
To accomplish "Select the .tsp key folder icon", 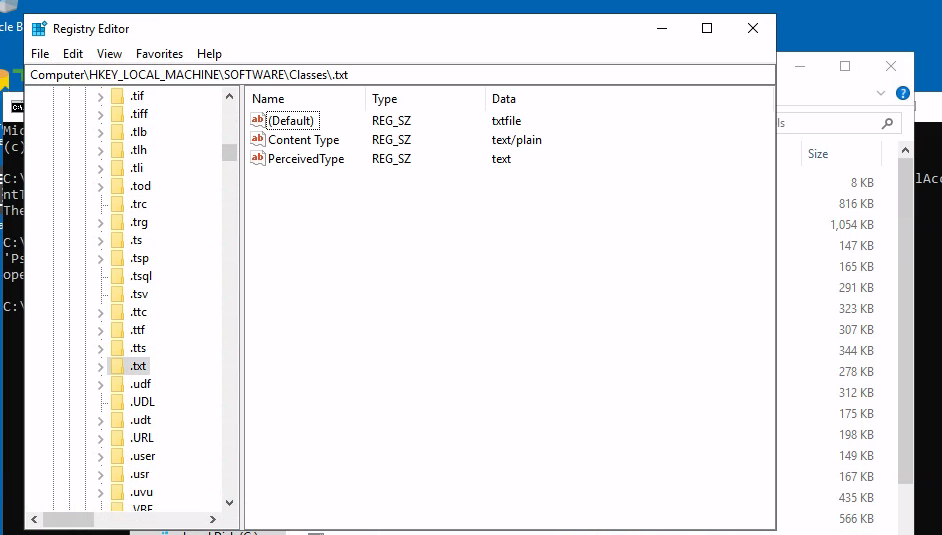I will pyautogui.click(x=118, y=258).
